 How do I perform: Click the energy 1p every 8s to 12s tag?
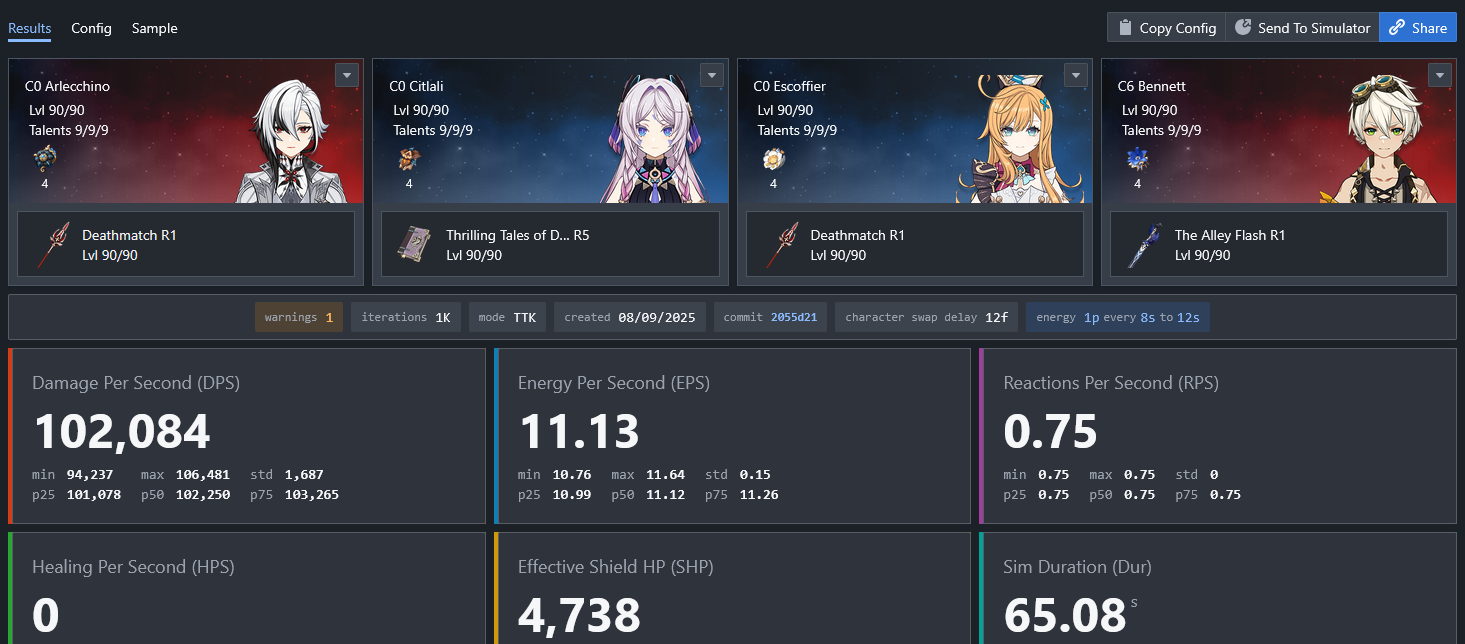pos(1118,317)
